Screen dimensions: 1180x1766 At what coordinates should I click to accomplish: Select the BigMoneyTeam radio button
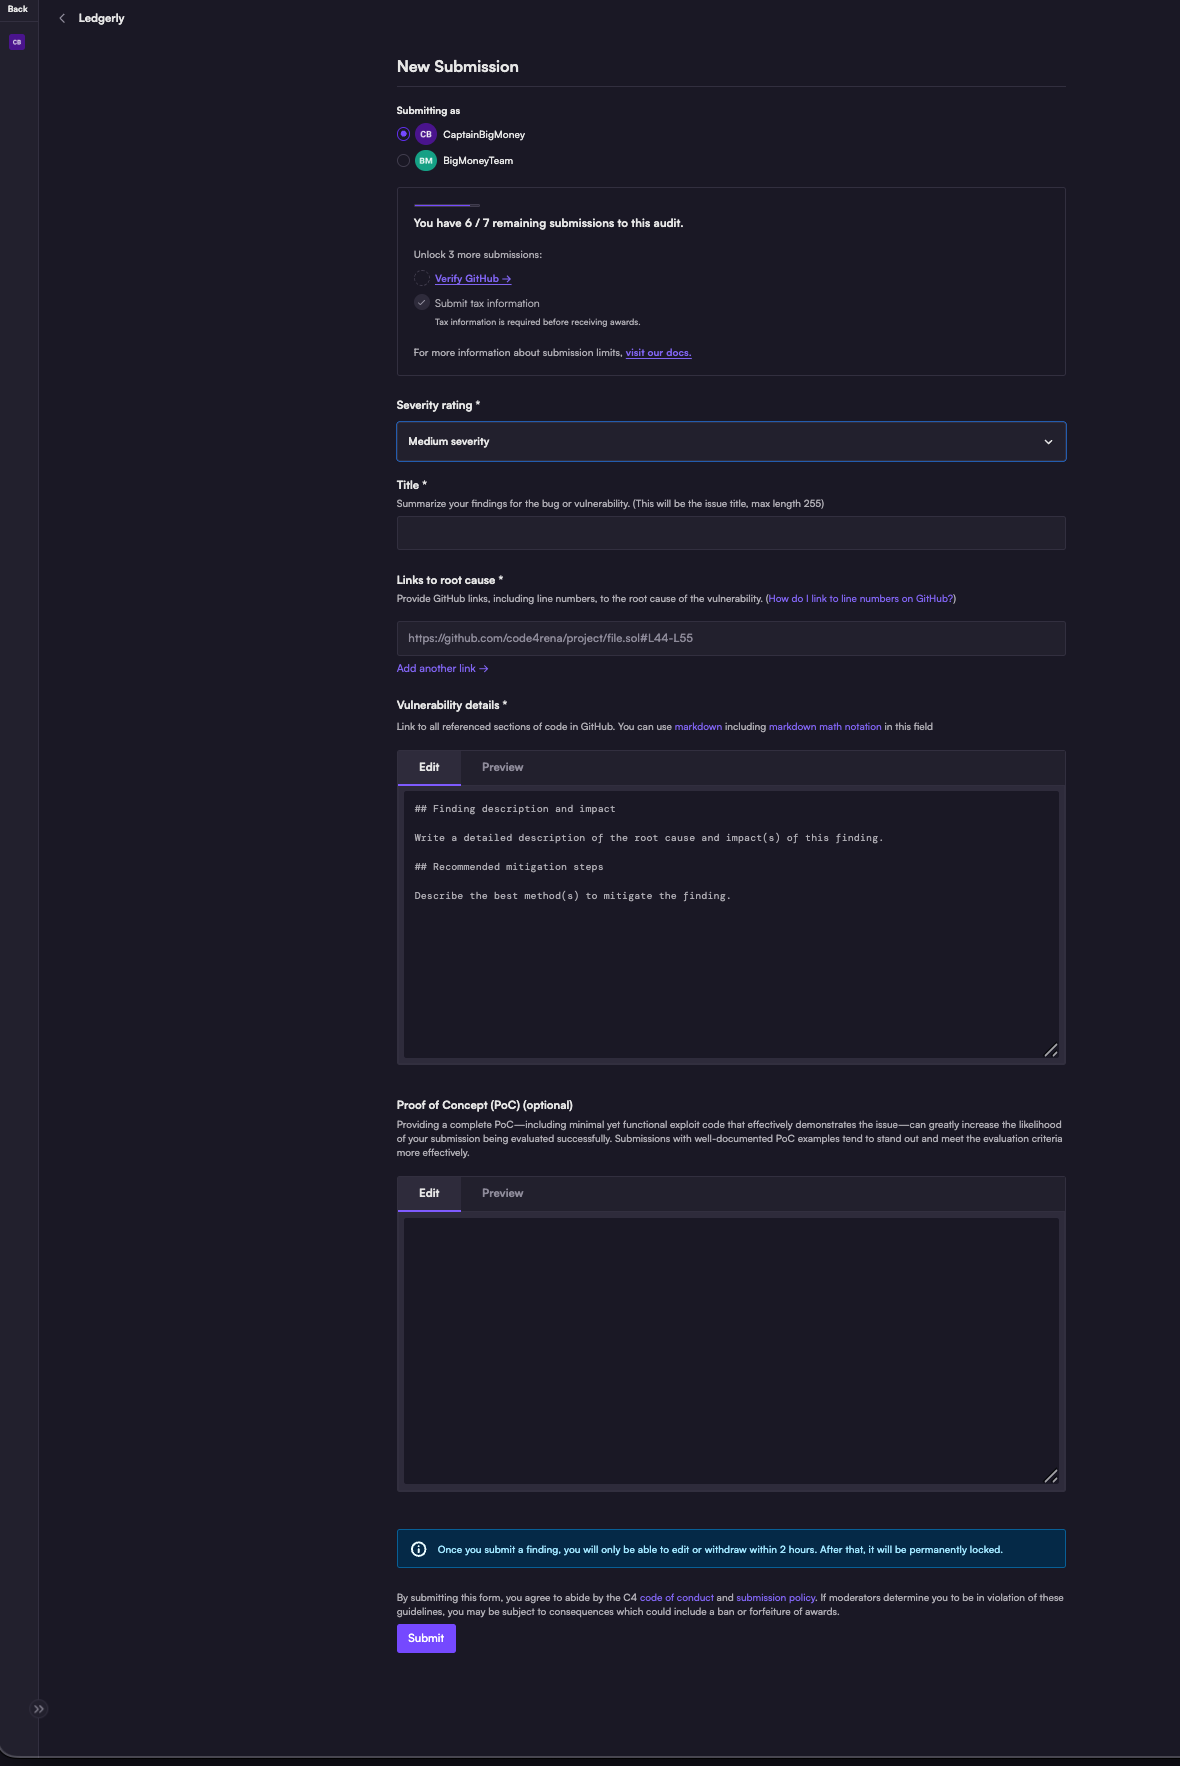click(x=404, y=160)
